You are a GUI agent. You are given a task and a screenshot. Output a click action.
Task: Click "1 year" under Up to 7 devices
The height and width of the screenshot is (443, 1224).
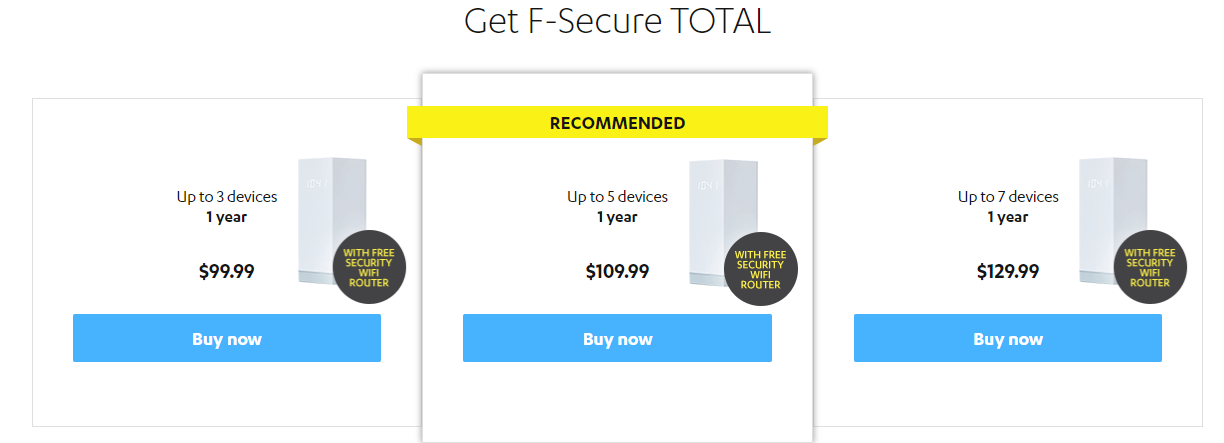click(1008, 216)
